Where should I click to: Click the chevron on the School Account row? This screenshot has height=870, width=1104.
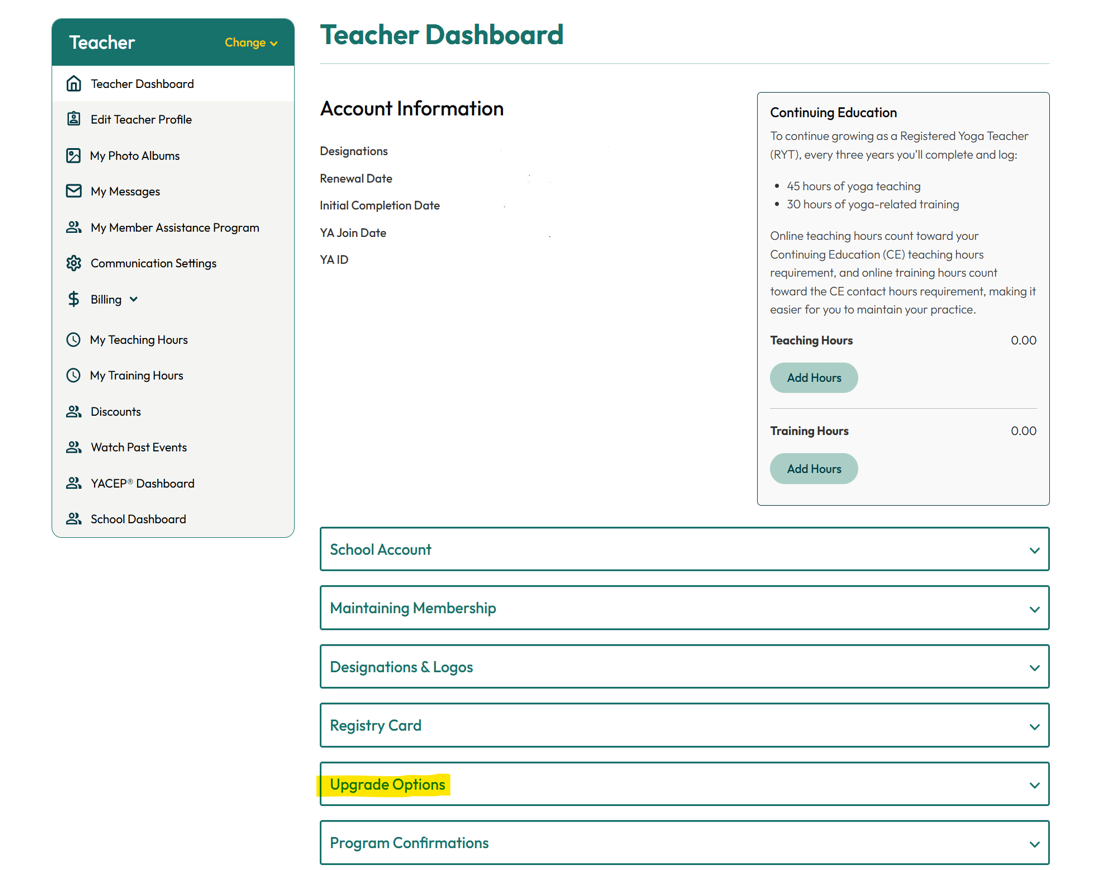(x=1034, y=550)
